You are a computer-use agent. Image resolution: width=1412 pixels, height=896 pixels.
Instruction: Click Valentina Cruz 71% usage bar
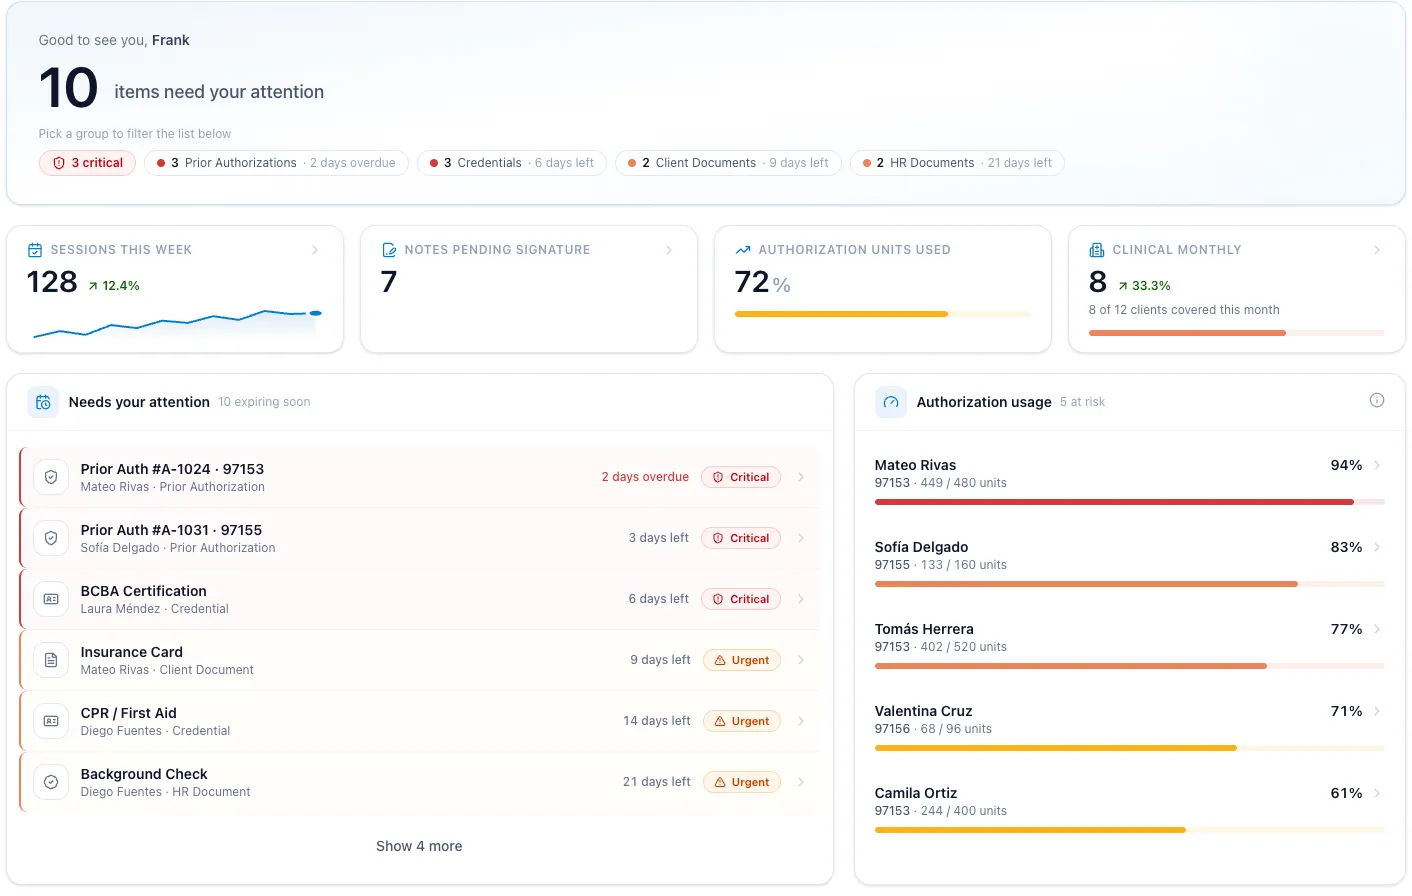point(1129,748)
